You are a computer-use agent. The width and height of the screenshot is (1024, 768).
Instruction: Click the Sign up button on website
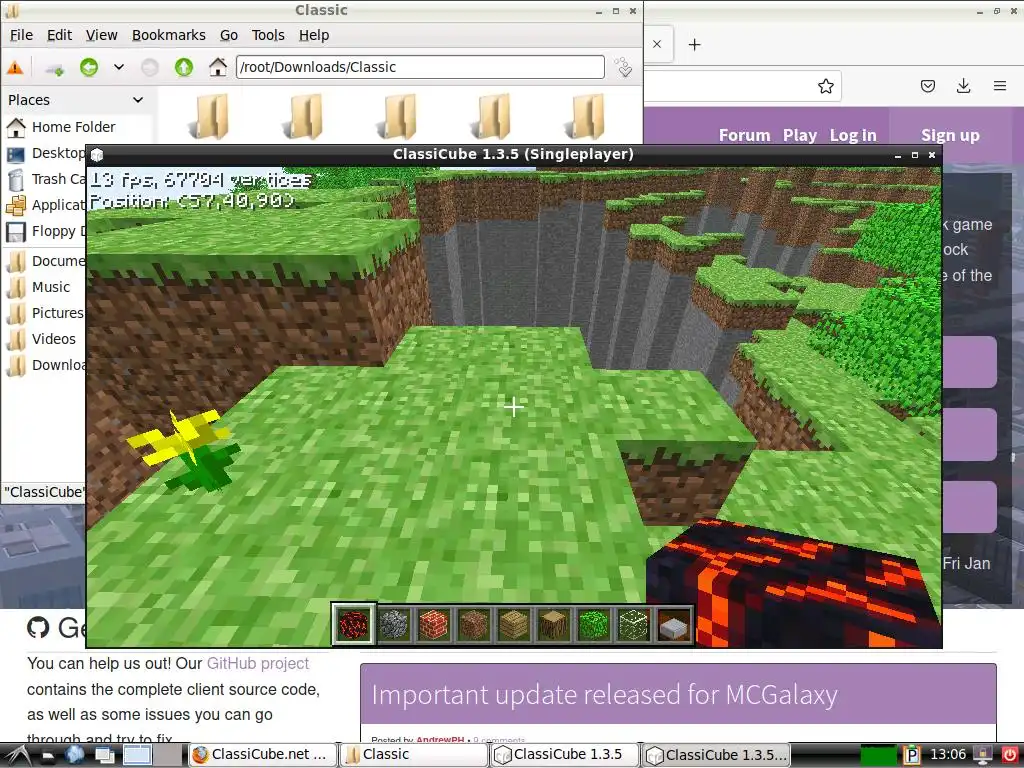coord(950,135)
